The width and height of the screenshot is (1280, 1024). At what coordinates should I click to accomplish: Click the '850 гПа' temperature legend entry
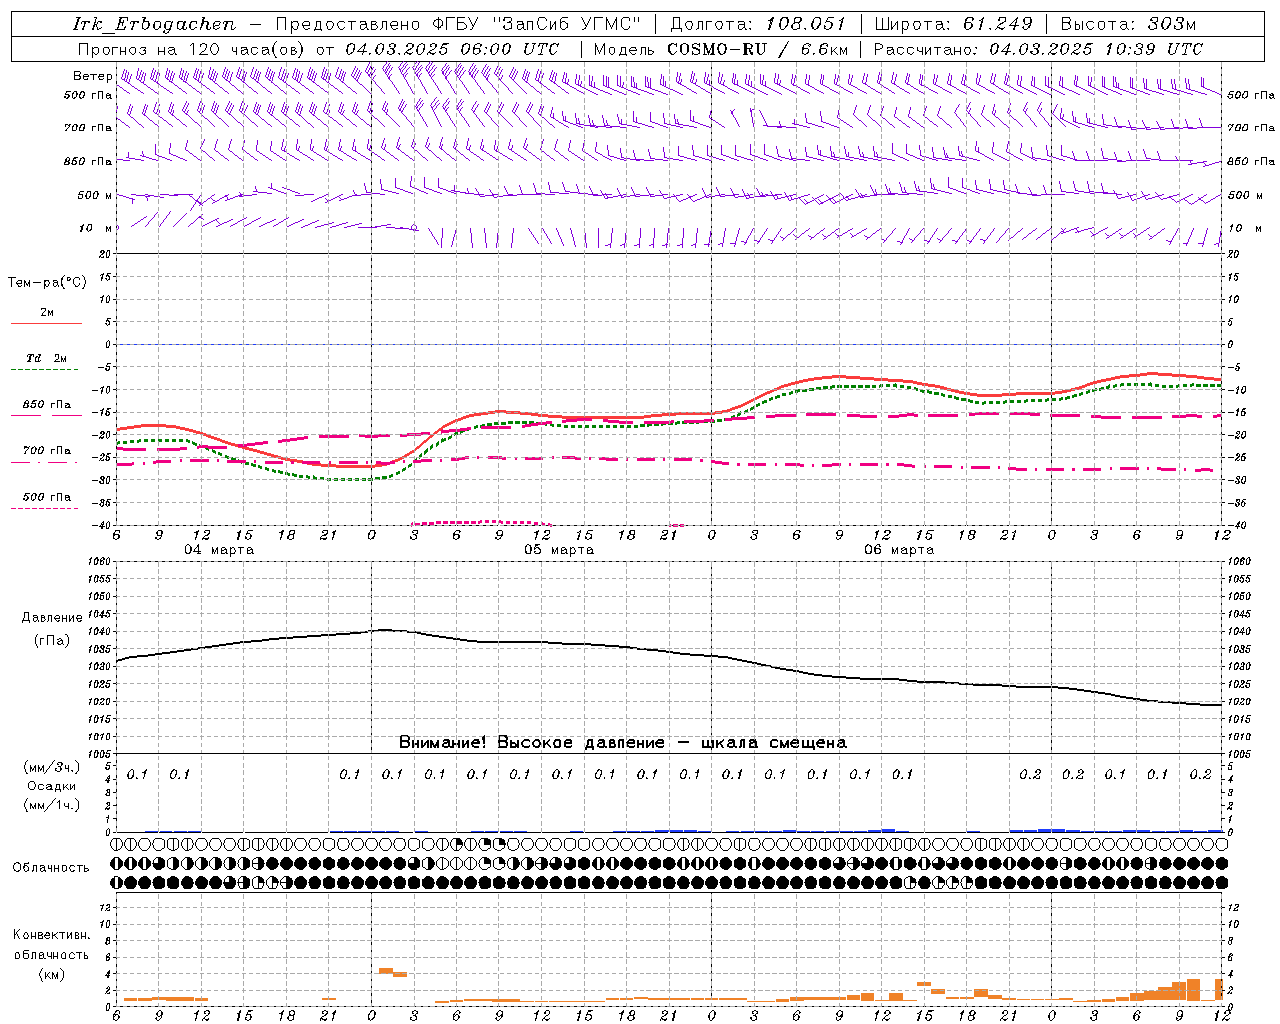47,405
